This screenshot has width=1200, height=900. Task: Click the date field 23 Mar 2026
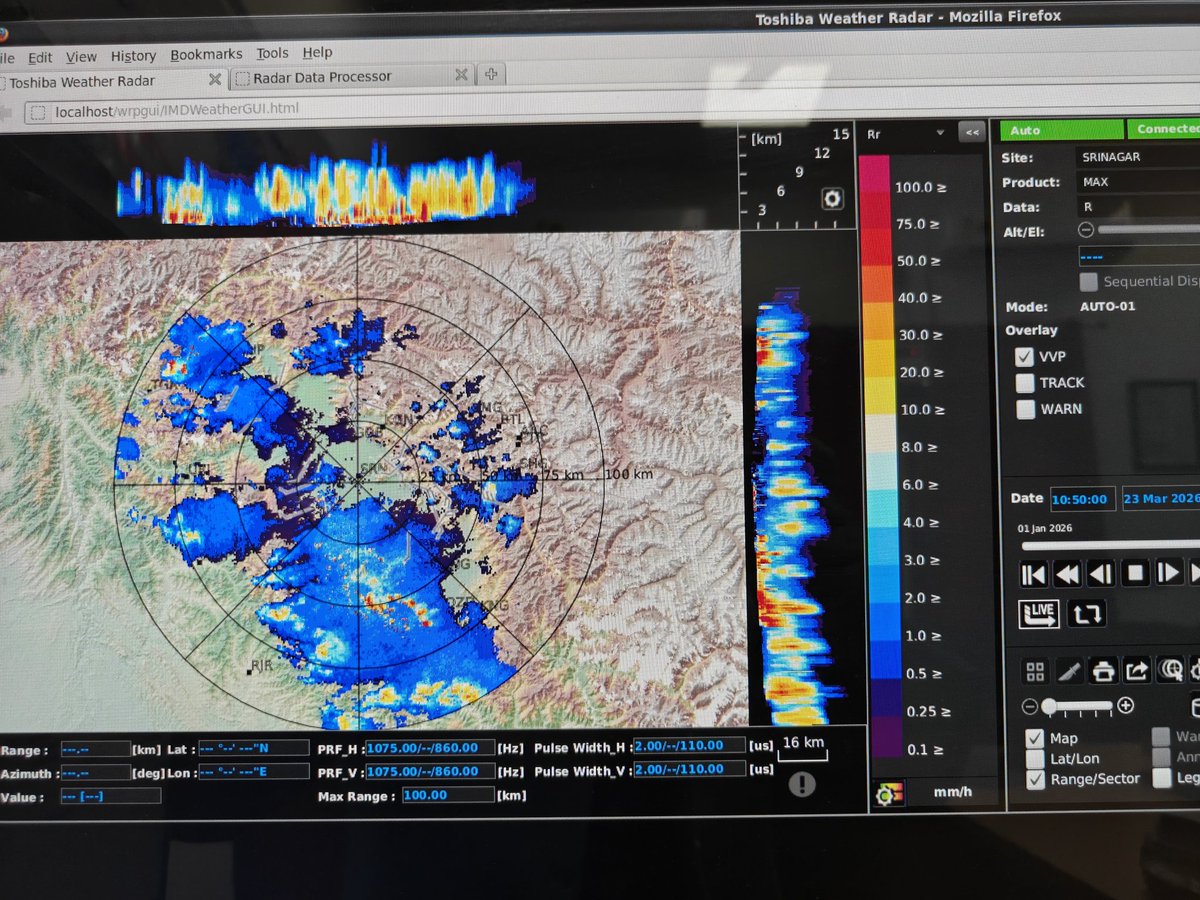1161,497
